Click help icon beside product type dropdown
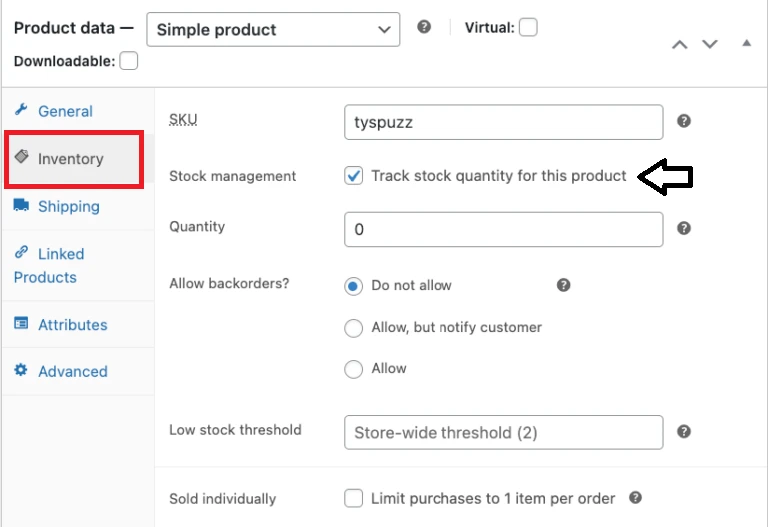Screen dimensions: 768x527 (x=424, y=27)
